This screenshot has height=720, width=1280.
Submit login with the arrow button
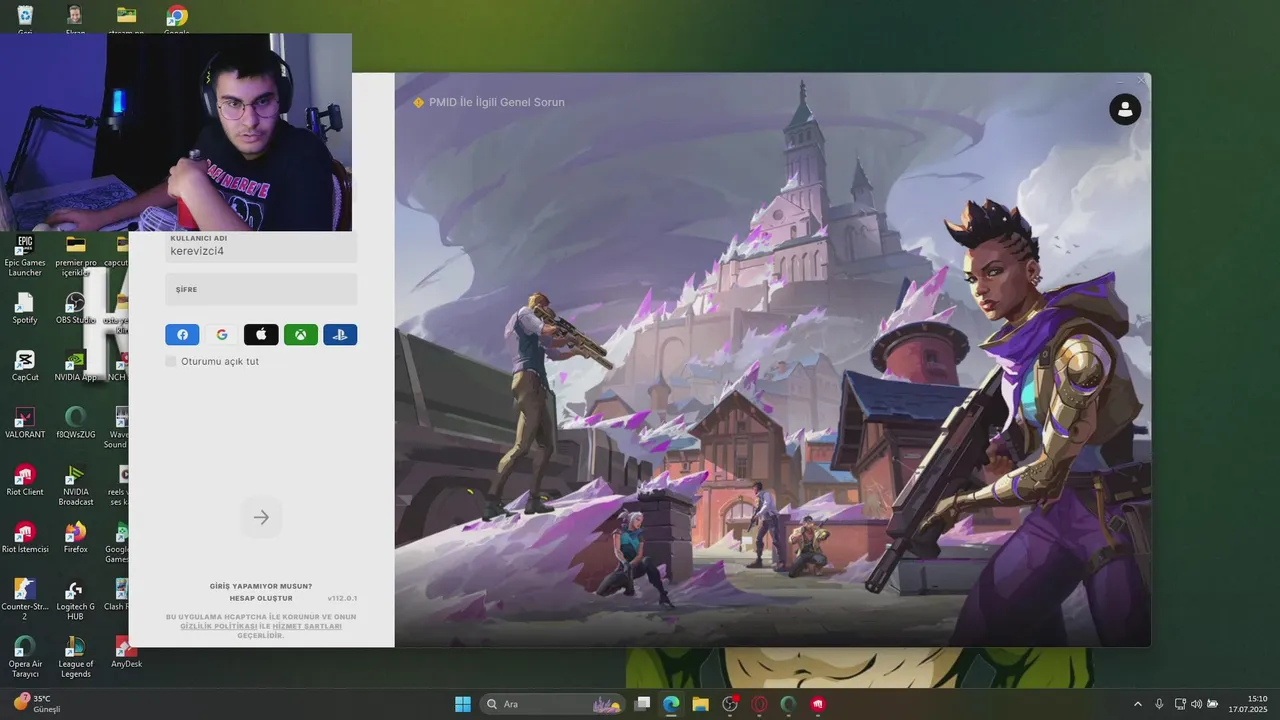click(261, 517)
